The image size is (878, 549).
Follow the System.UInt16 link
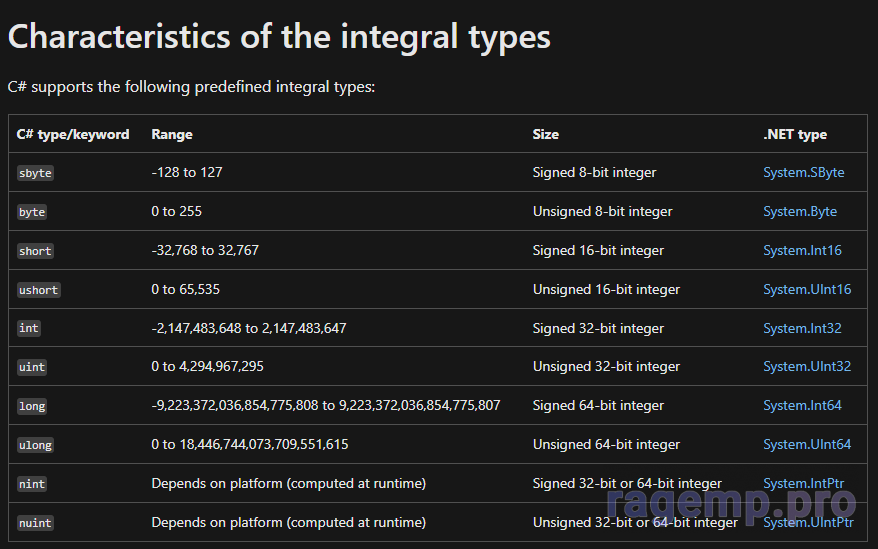(806, 289)
